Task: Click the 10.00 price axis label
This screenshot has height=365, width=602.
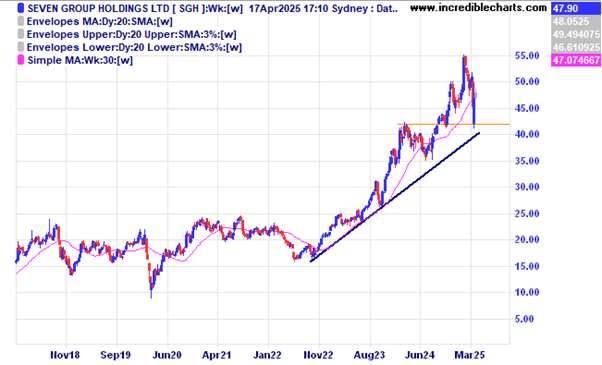Action: [x=527, y=292]
